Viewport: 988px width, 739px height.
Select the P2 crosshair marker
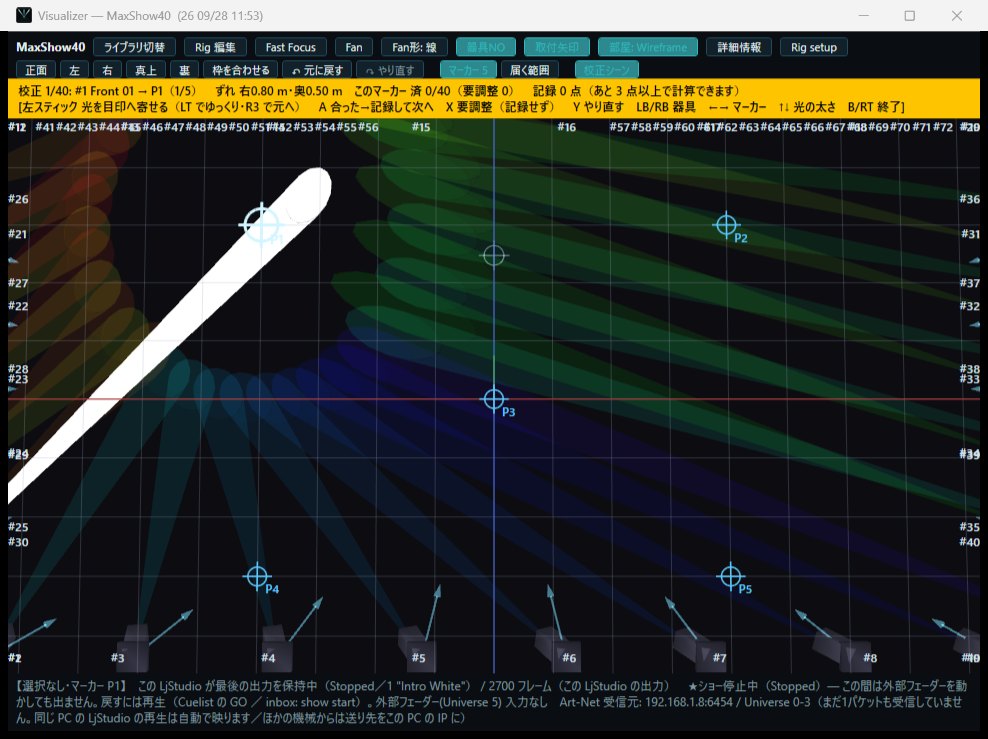(726, 224)
